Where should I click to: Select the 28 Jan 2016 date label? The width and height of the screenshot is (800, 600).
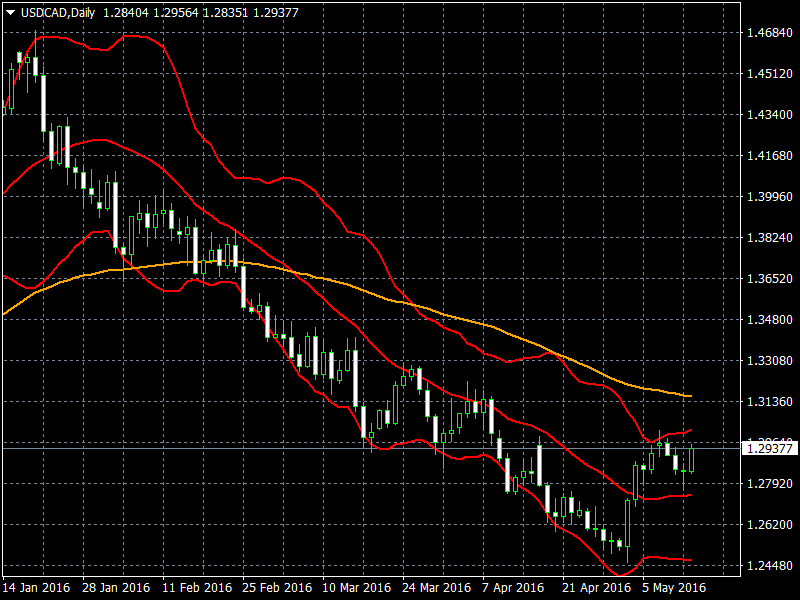116,588
